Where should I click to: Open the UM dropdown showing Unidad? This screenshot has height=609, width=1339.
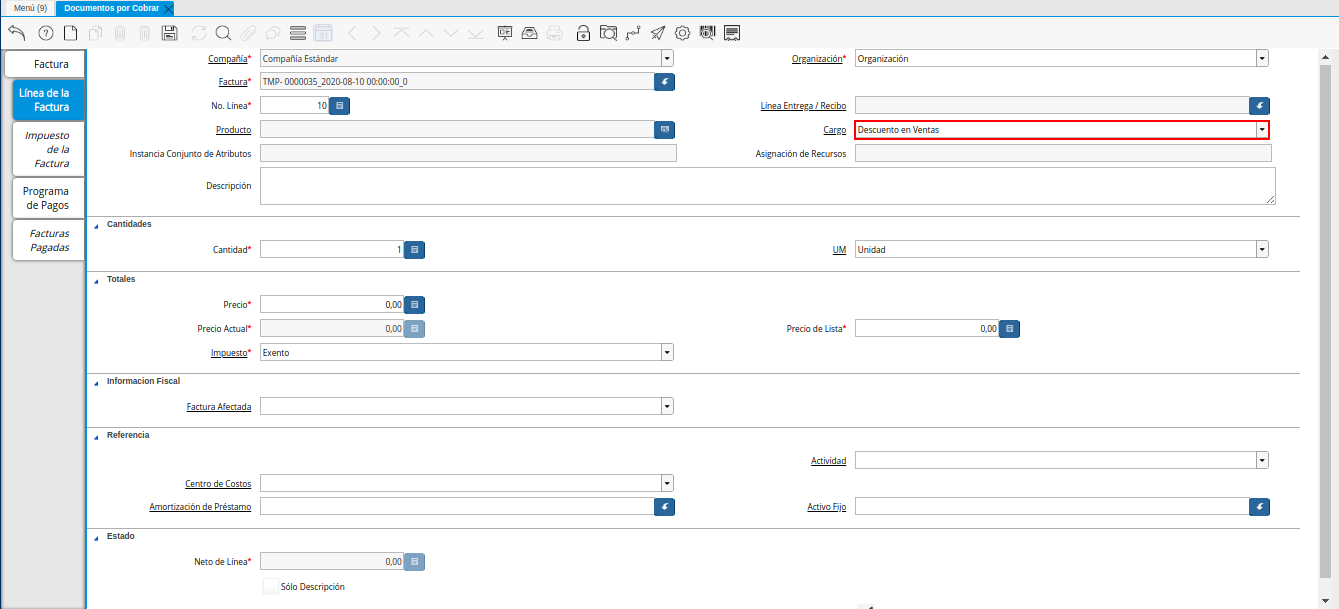(1262, 250)
